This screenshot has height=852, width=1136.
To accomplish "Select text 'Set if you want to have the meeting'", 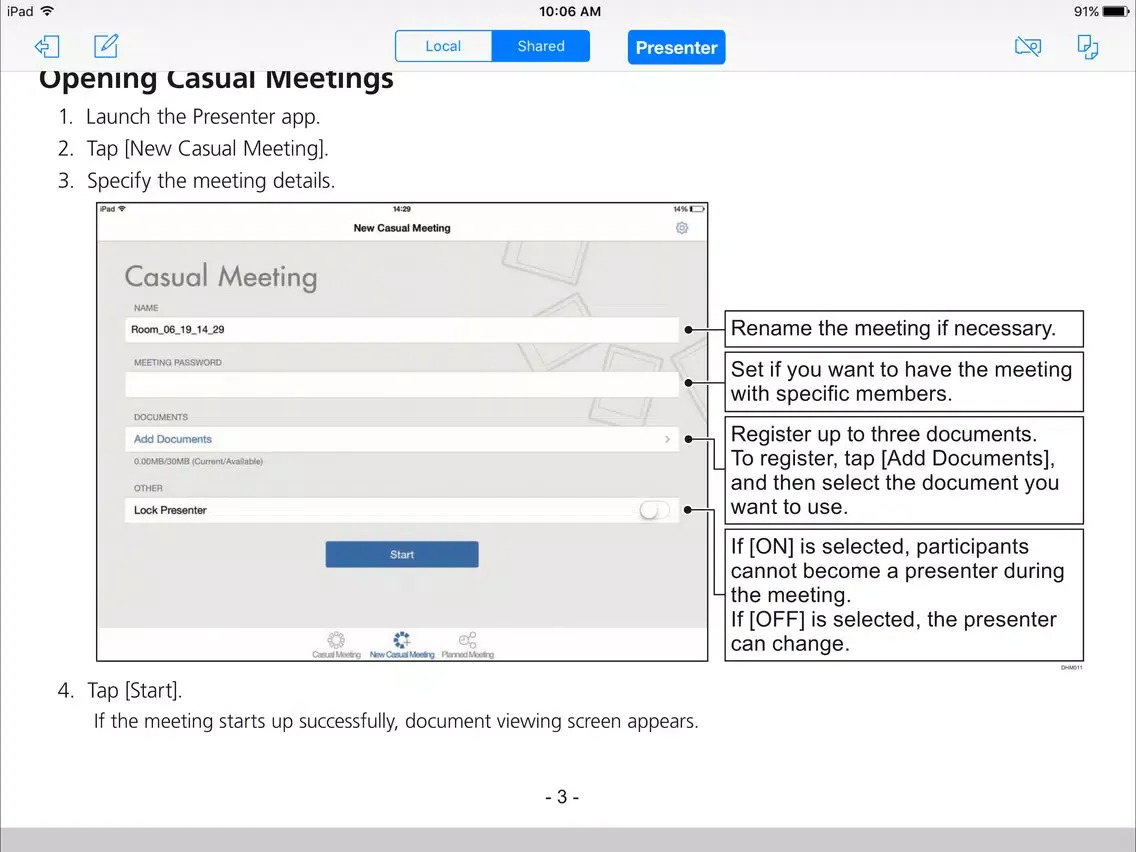I will coord(901,369).
